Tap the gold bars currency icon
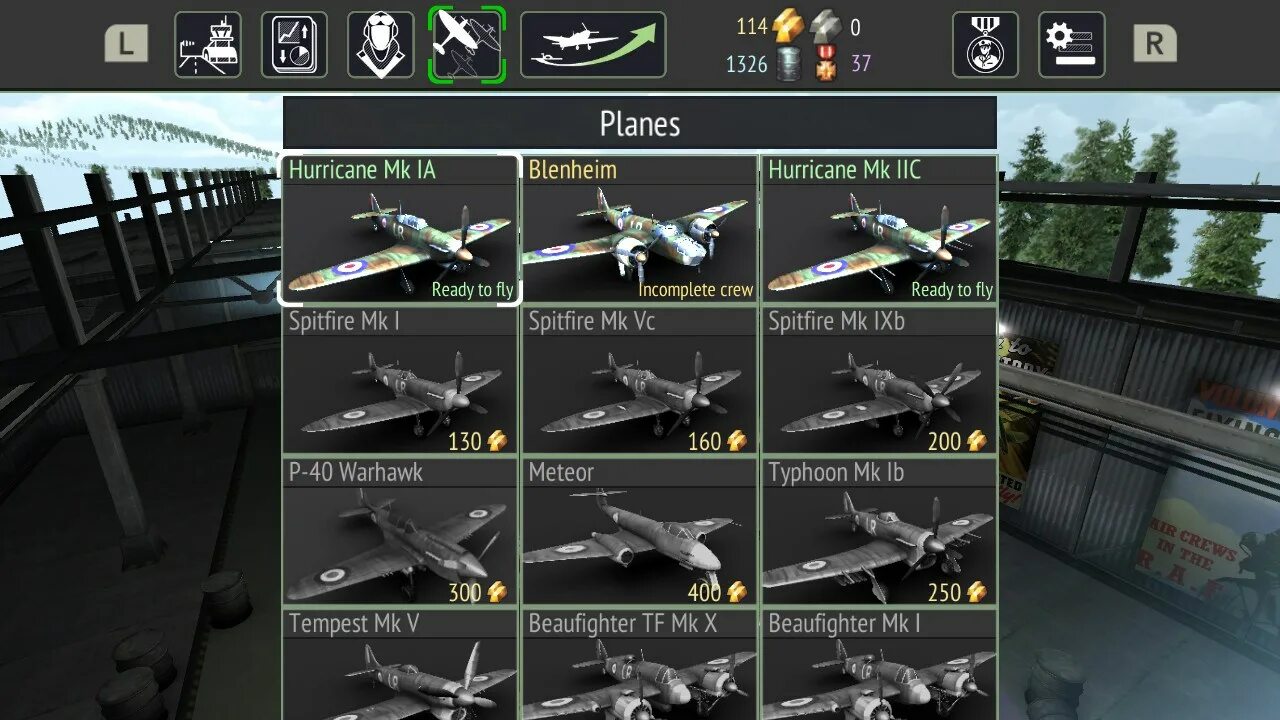The image size is (1280, 720). 788,26
